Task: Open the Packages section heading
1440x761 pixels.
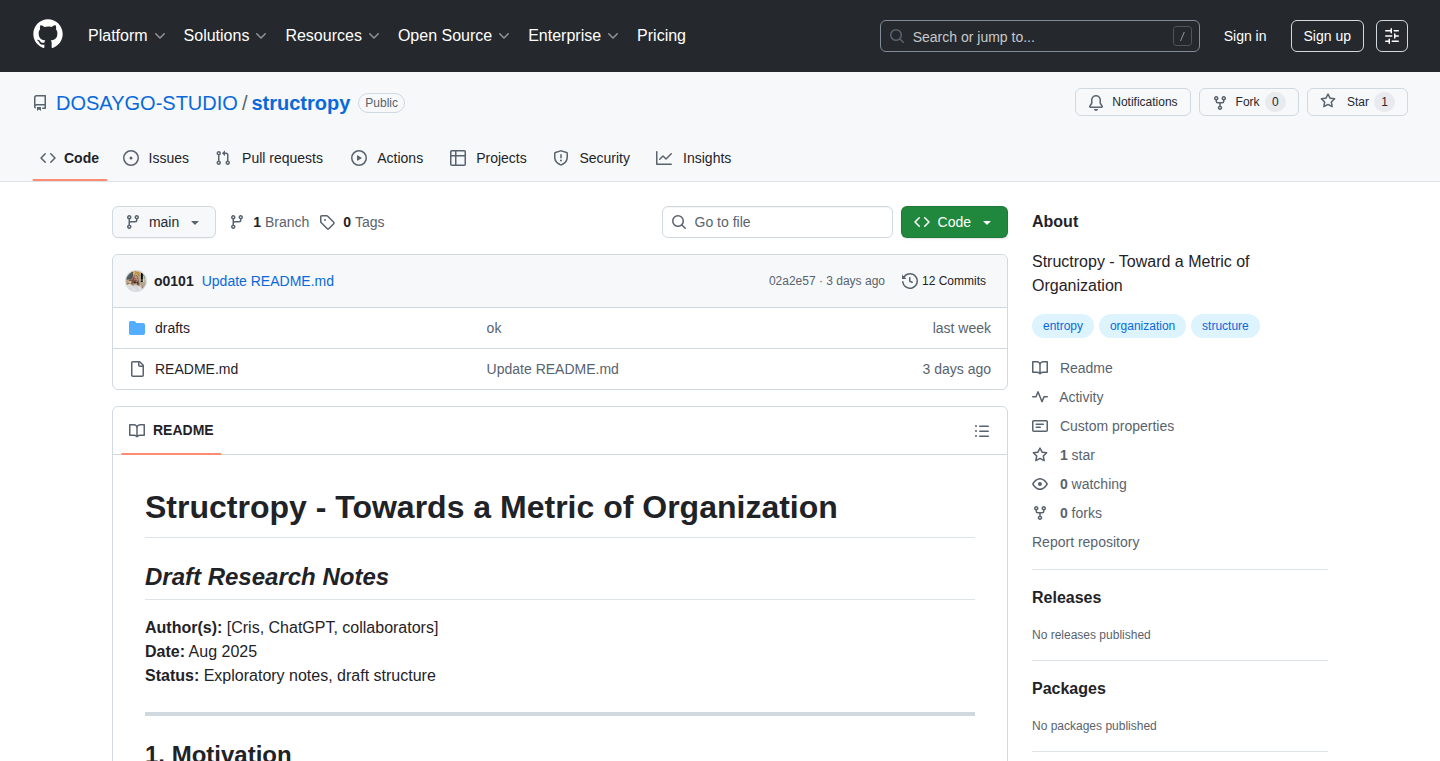Action: pyautogui.click(x=1069, y=688)
